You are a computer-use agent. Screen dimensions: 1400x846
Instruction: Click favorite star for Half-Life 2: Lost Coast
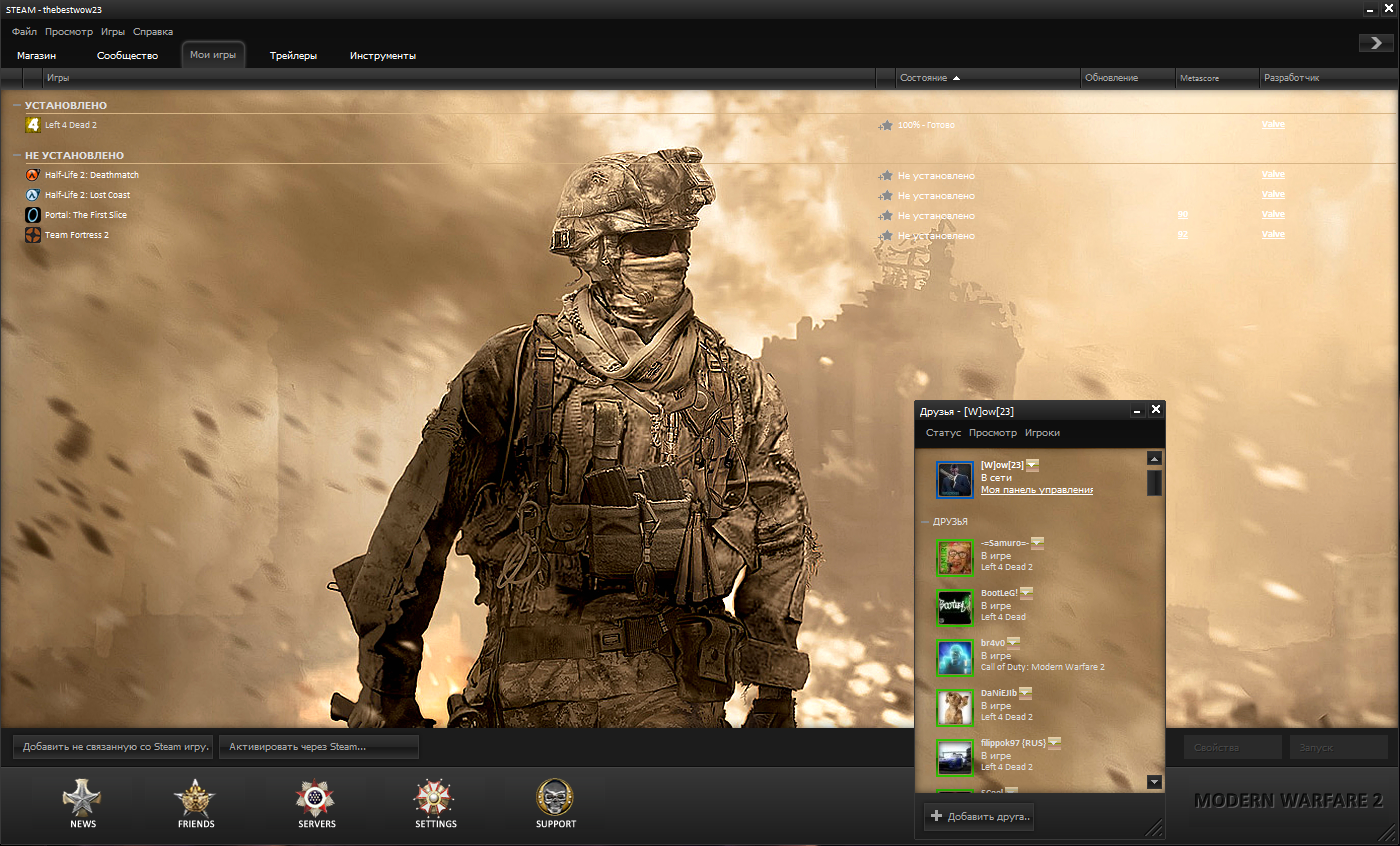point(885,195)
